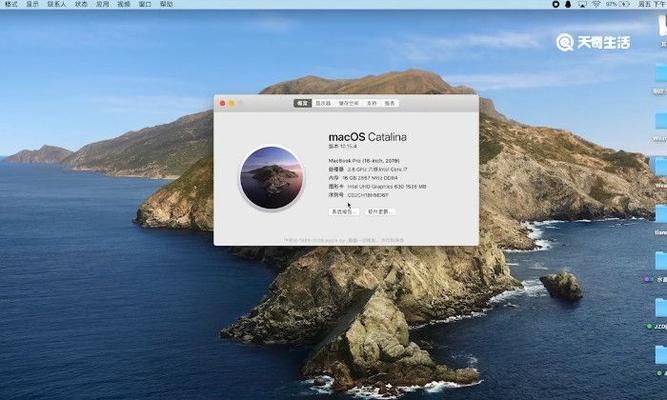667x400 pixels.
Task: Click the version 10.15.4 text
Action: (x=343, y=146)
